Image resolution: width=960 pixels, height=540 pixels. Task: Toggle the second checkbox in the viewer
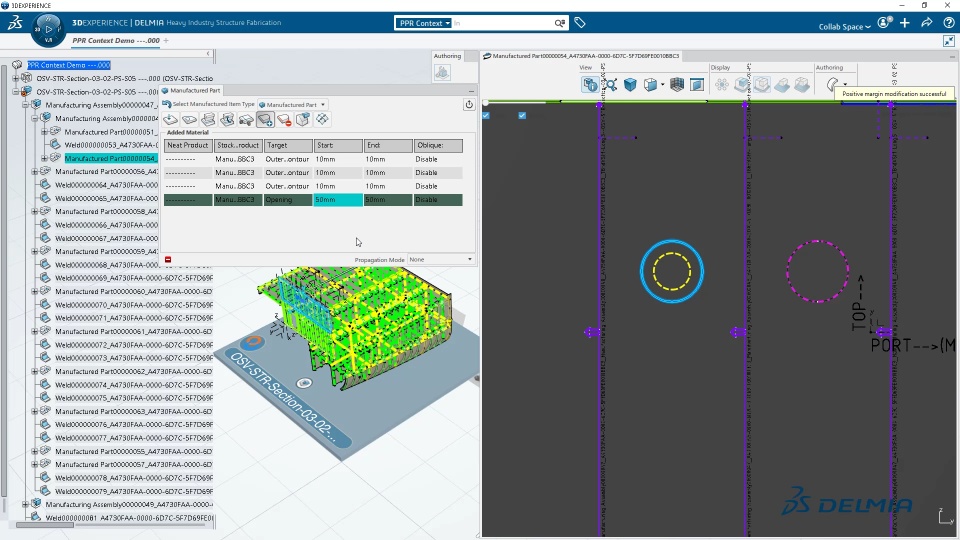(522, 115)
